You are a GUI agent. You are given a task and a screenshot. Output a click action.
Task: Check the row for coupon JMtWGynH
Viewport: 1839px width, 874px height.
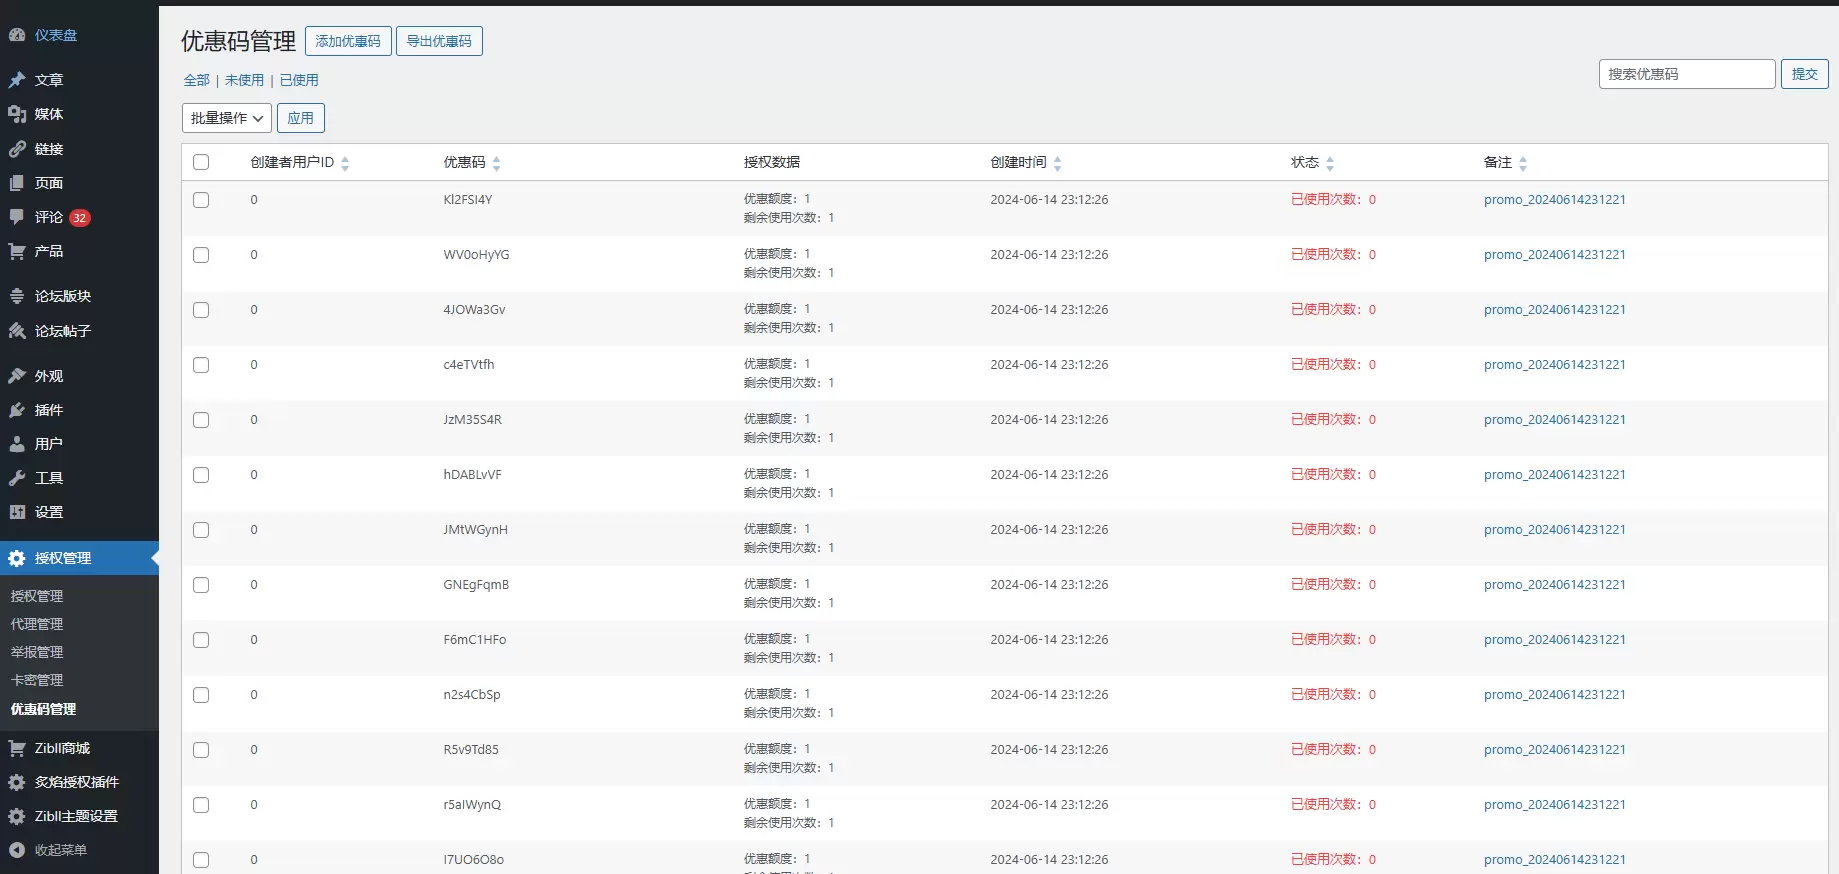(x=201, y=530)
